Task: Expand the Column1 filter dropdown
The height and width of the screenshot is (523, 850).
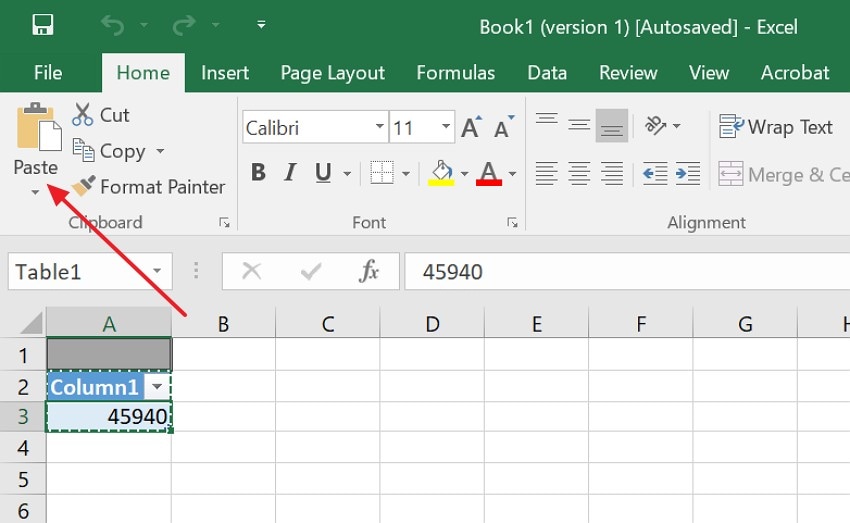Action: tap(158, 387)
